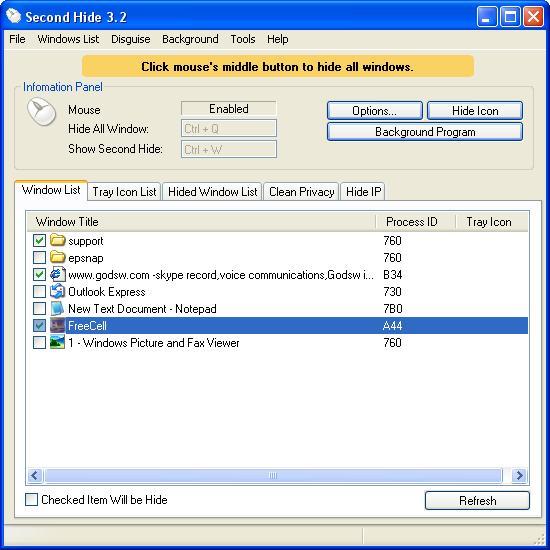The height and width of the screenshot is (550, 550).
Task: Check the Outlook Express checkbox
Action: 39,291
